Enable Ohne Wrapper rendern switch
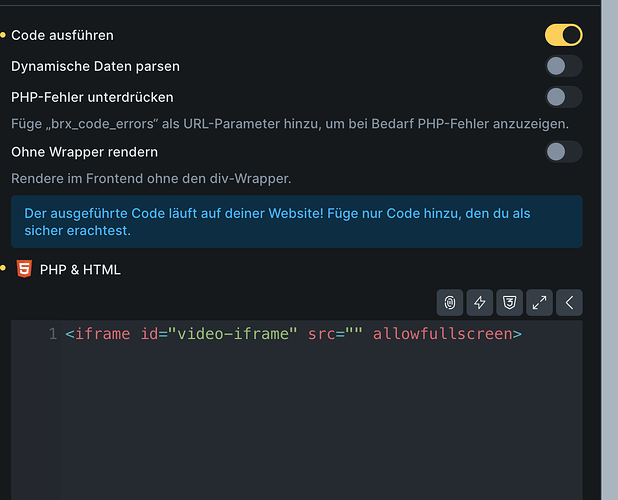The image size is (618, 500). (564, 152)
